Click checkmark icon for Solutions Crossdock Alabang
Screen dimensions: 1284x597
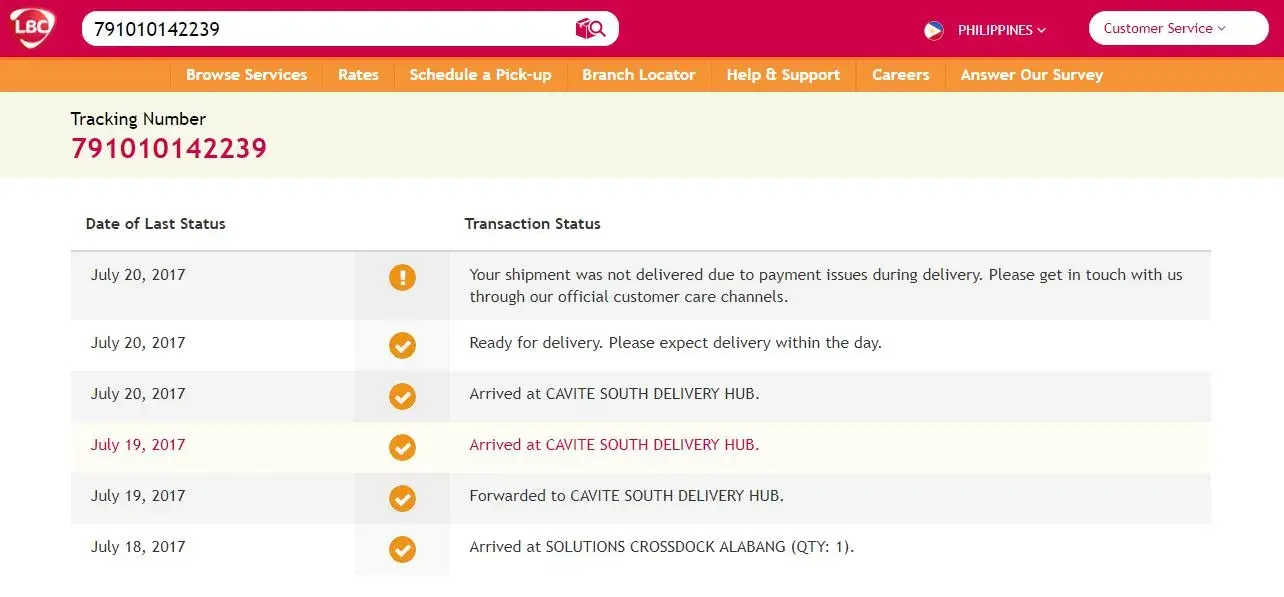click(x=402, y=549)
